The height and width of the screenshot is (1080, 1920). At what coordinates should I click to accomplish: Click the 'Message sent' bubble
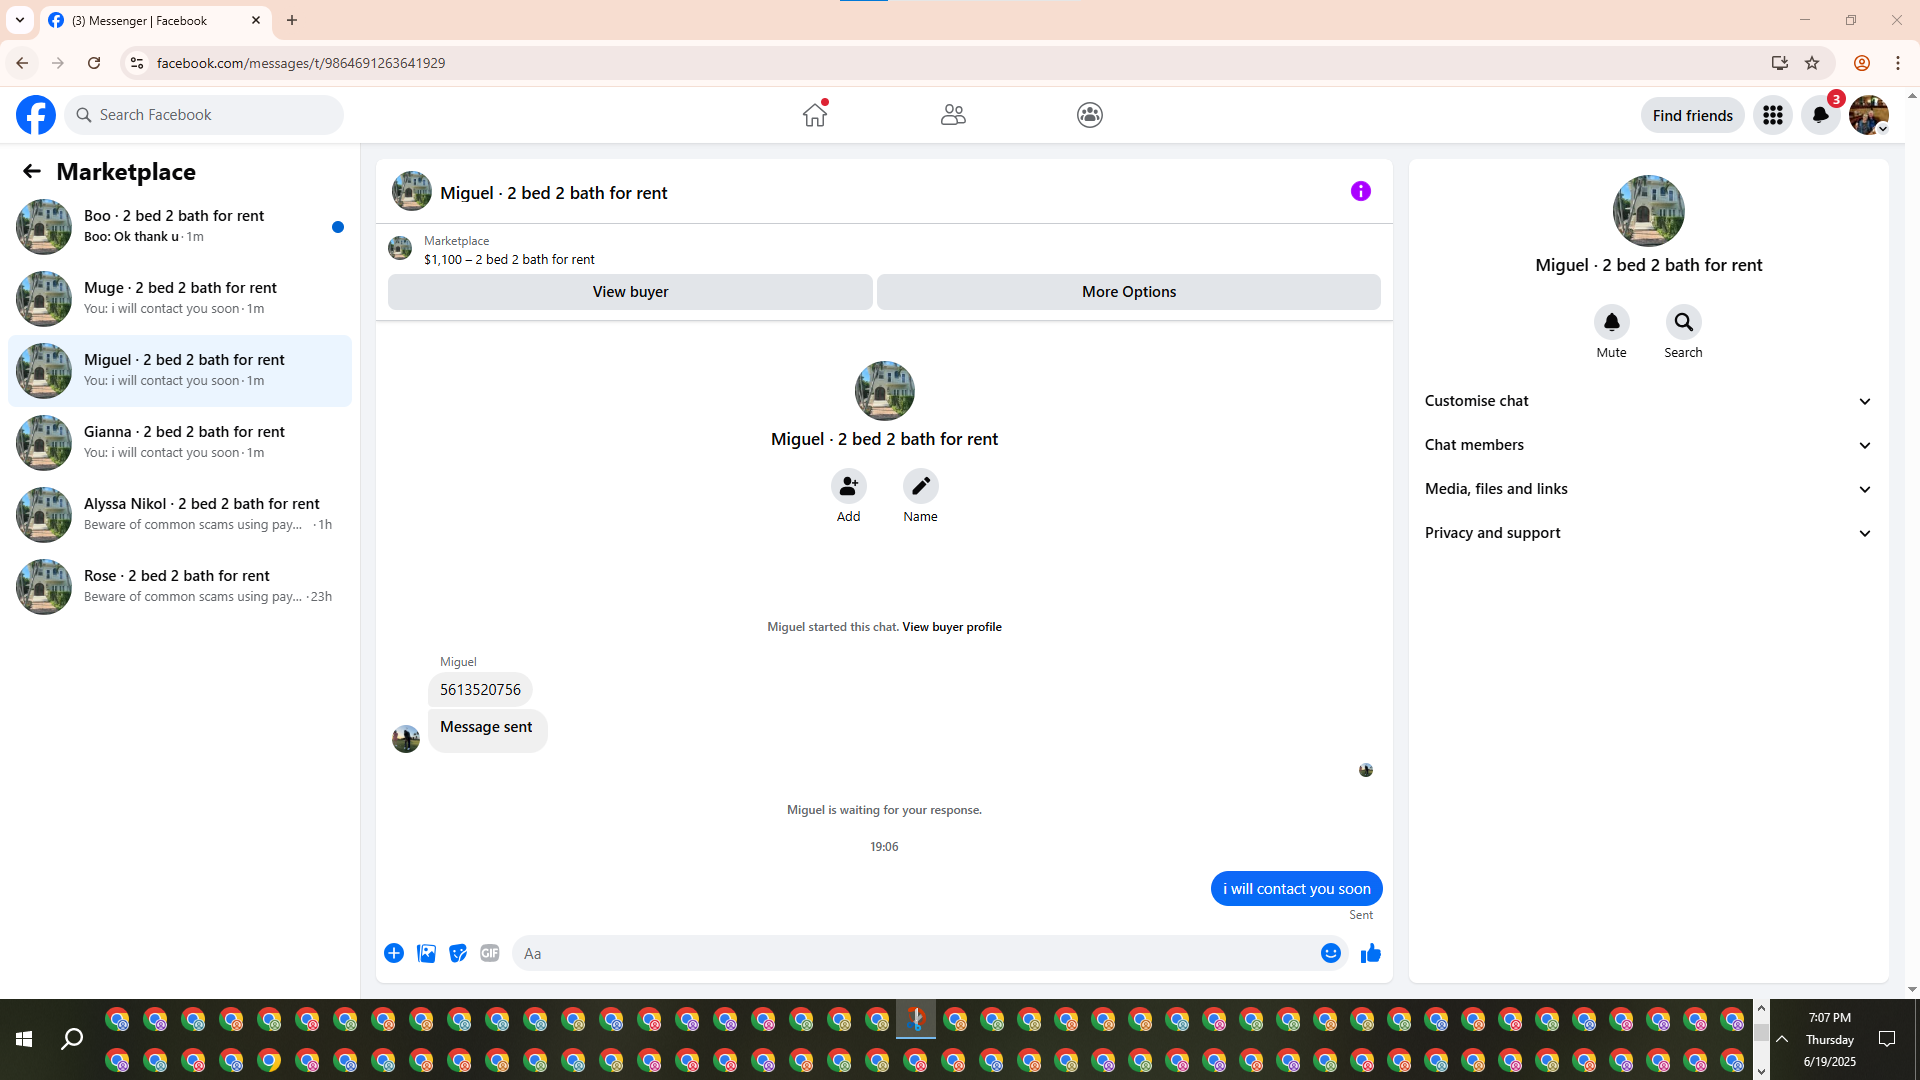pos(487,730)
